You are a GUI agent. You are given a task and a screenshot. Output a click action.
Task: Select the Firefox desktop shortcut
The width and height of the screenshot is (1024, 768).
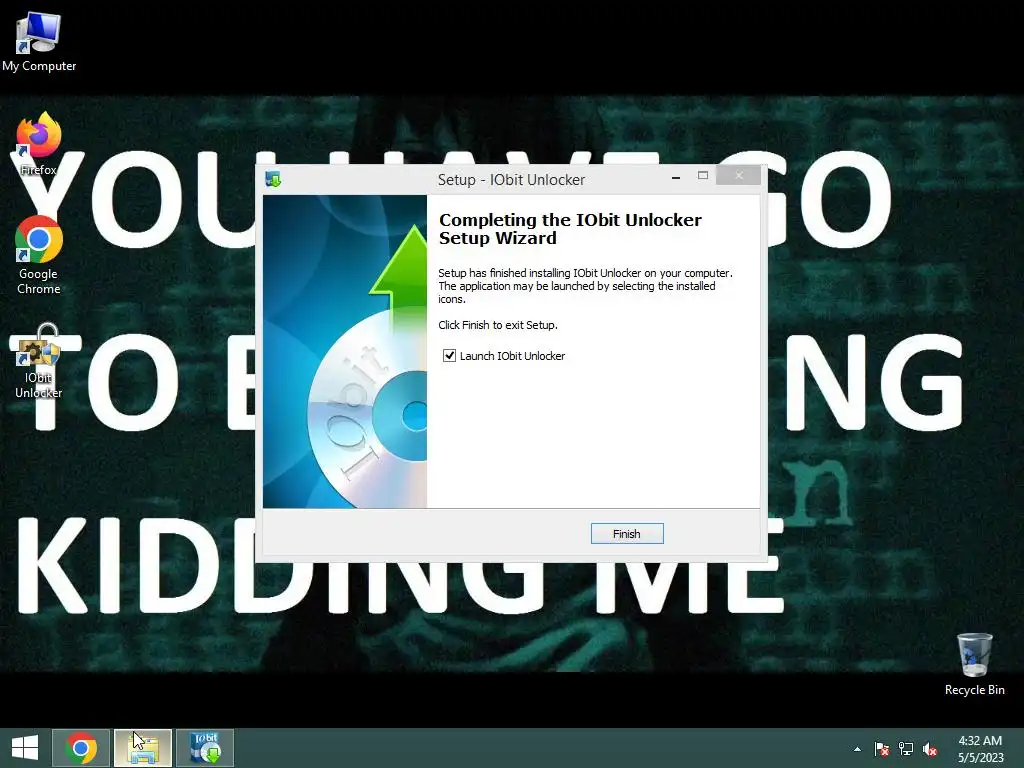pyautogui.click(x=39, y=144)
